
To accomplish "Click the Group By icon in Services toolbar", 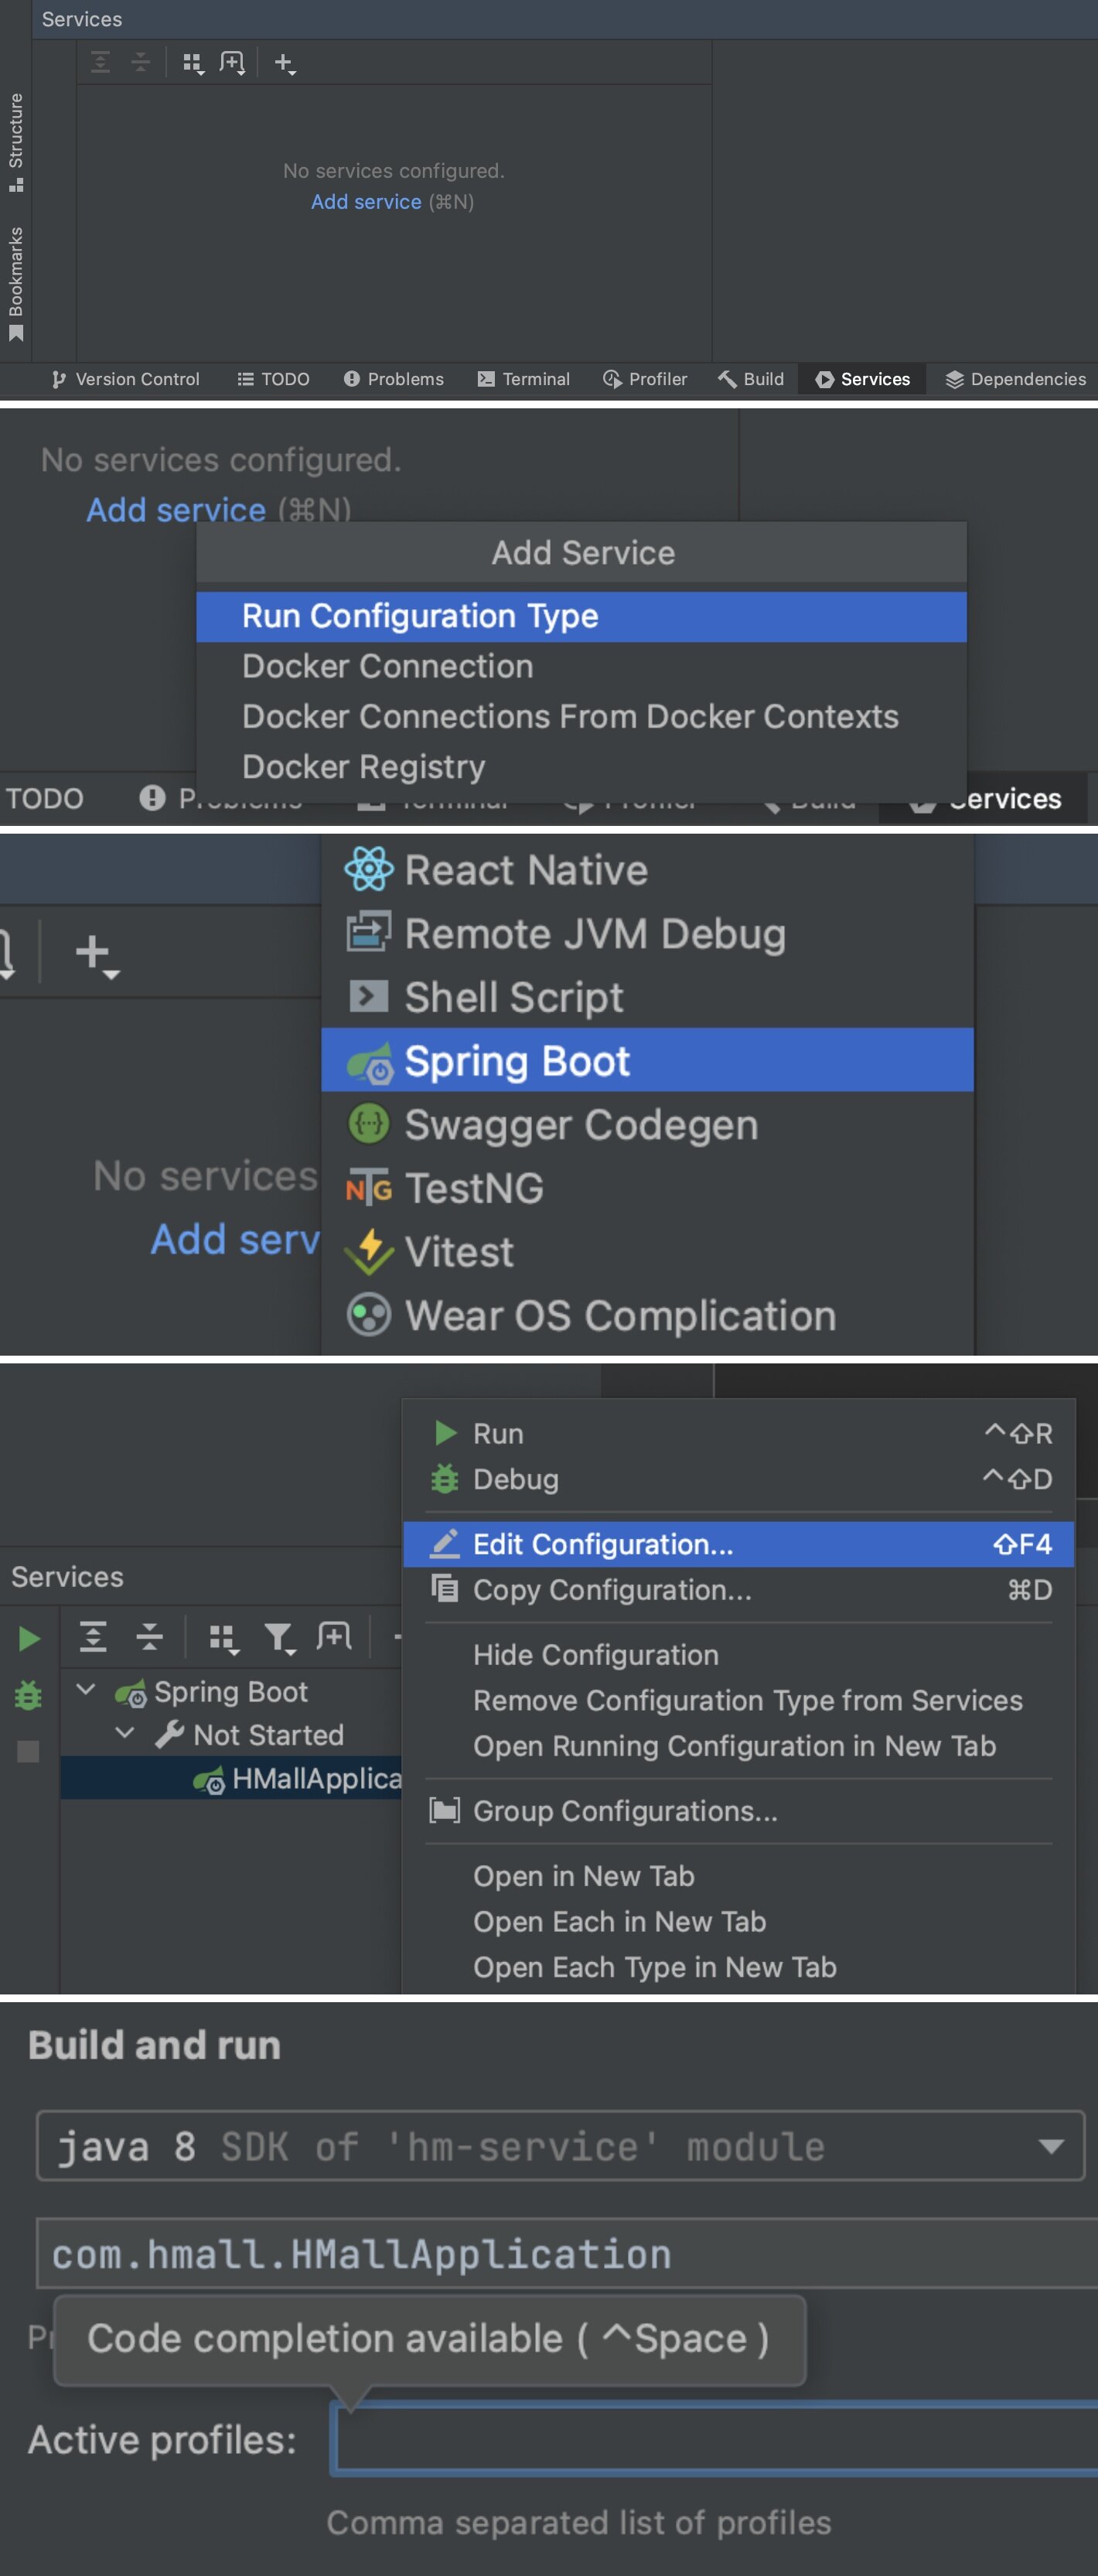I will coord(222,1638).
